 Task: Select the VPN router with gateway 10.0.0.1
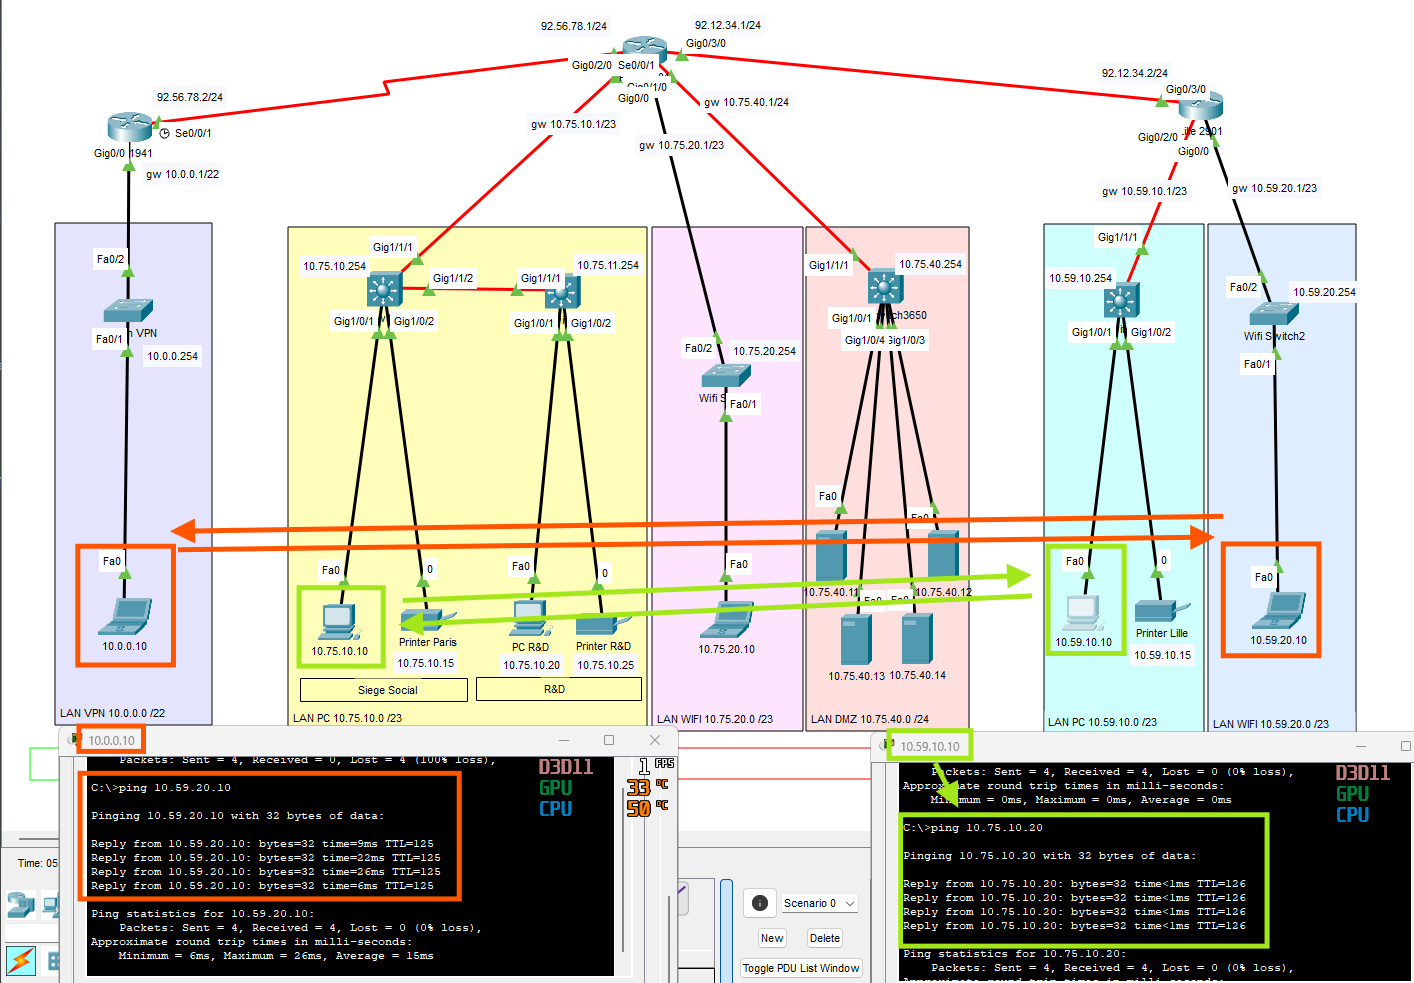coord(129,128)
